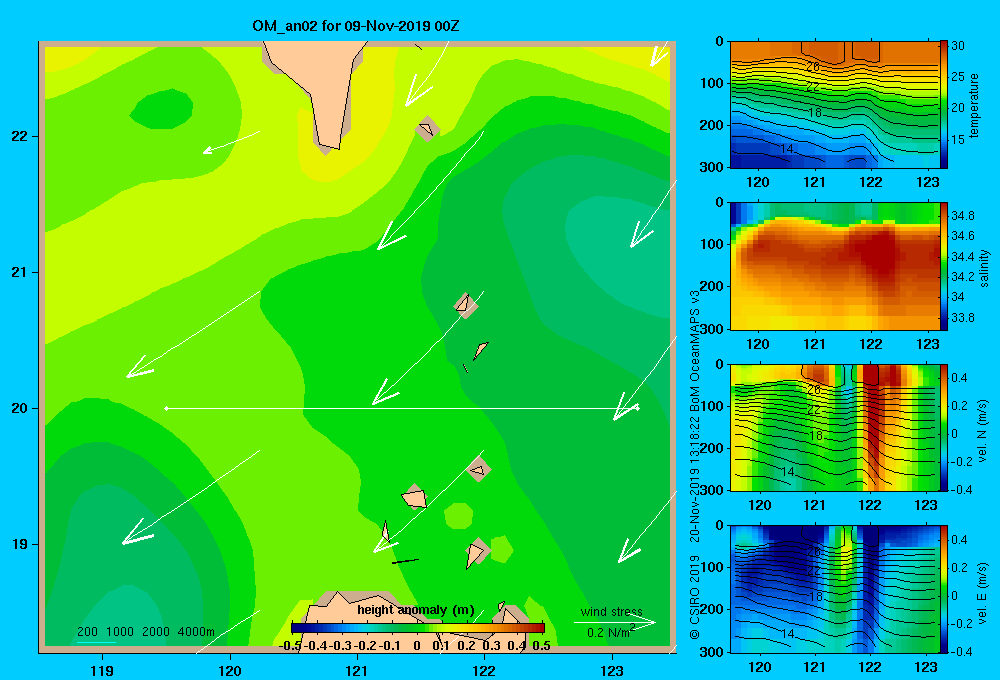This screenshot has height=680, width=1000.
Task: Click the latitude 19 label on main map axis
Action: click(x=20, y=544)
